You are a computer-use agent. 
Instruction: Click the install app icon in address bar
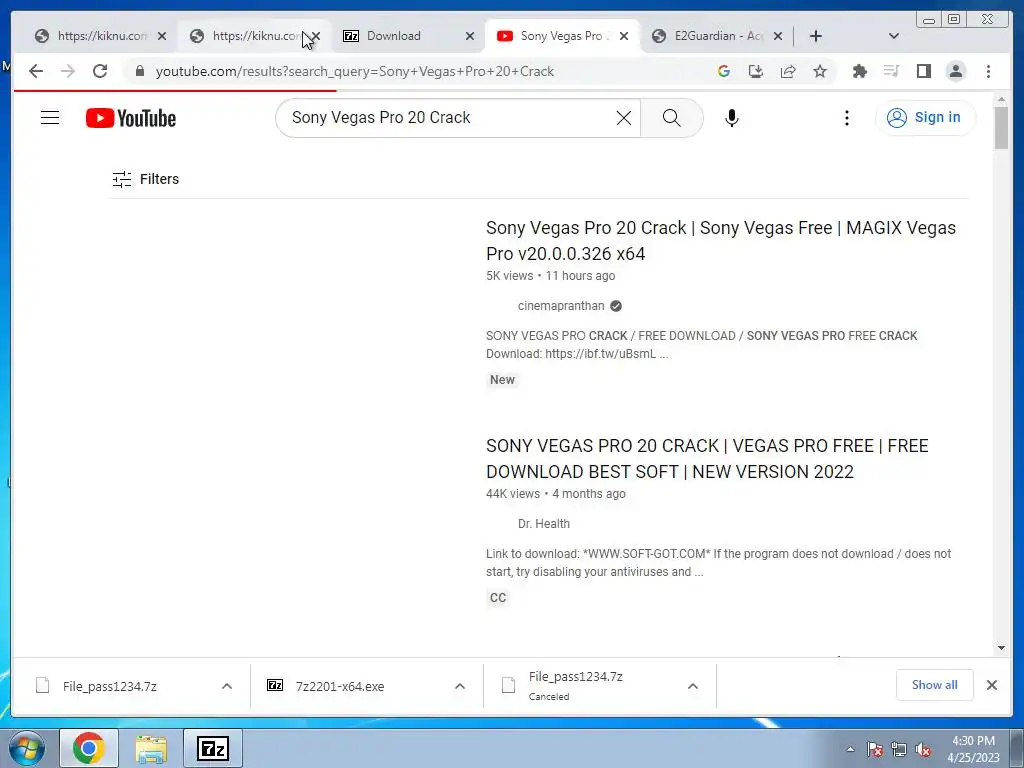point(756,71)
